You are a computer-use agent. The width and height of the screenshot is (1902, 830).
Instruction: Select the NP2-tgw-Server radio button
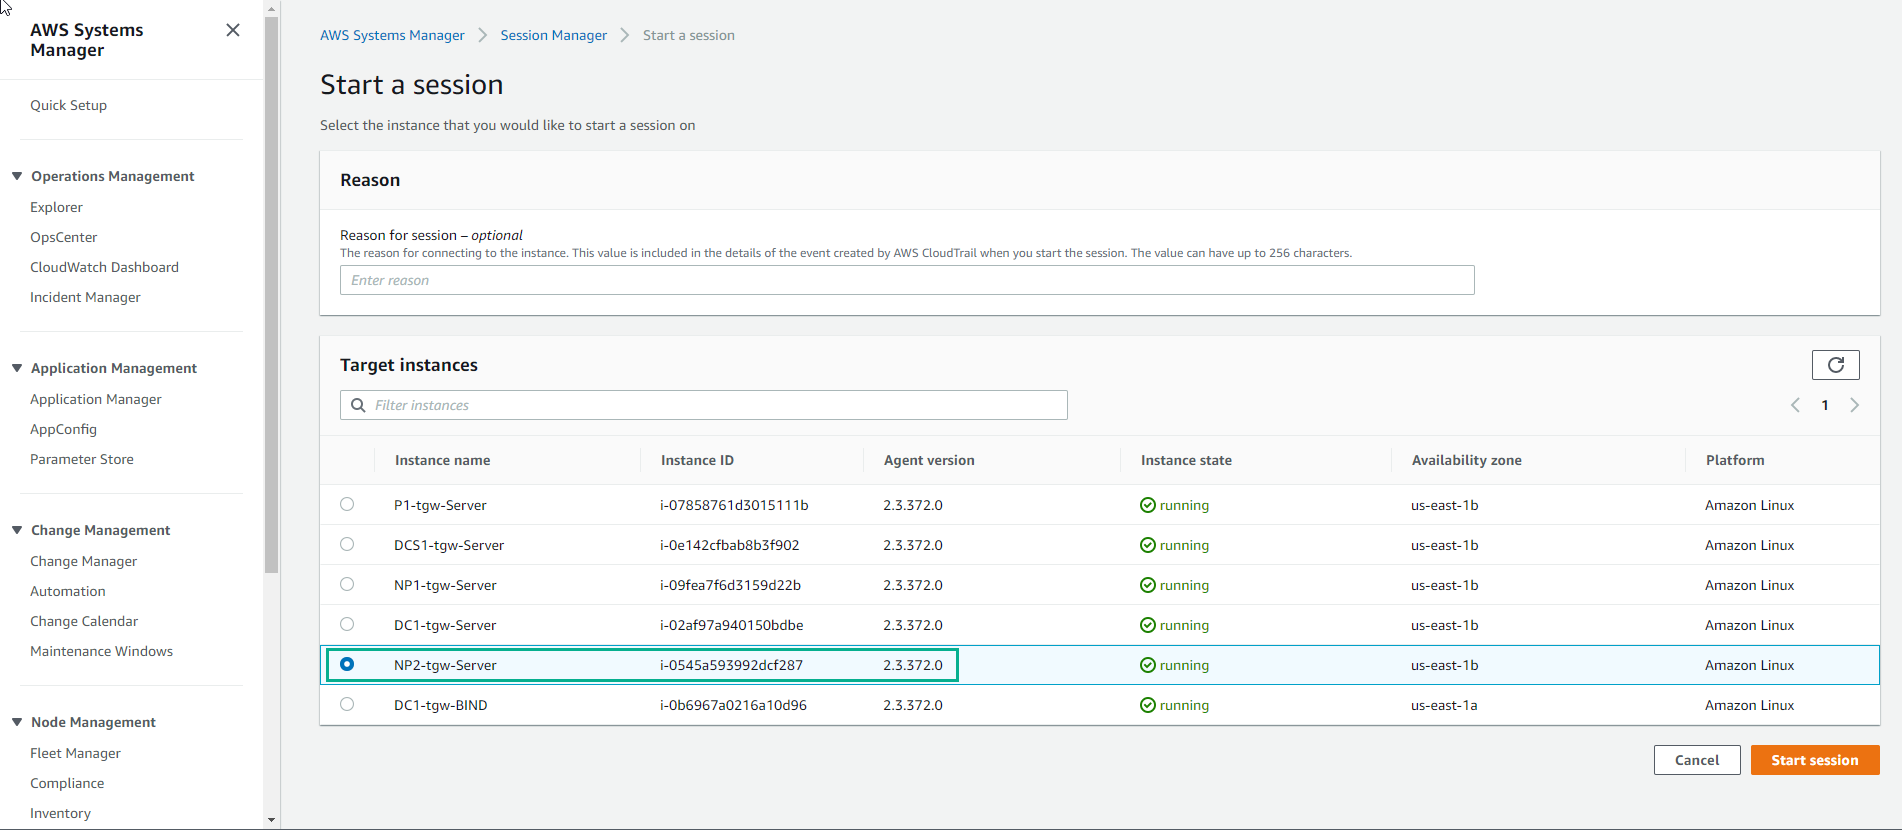(347, 664)
